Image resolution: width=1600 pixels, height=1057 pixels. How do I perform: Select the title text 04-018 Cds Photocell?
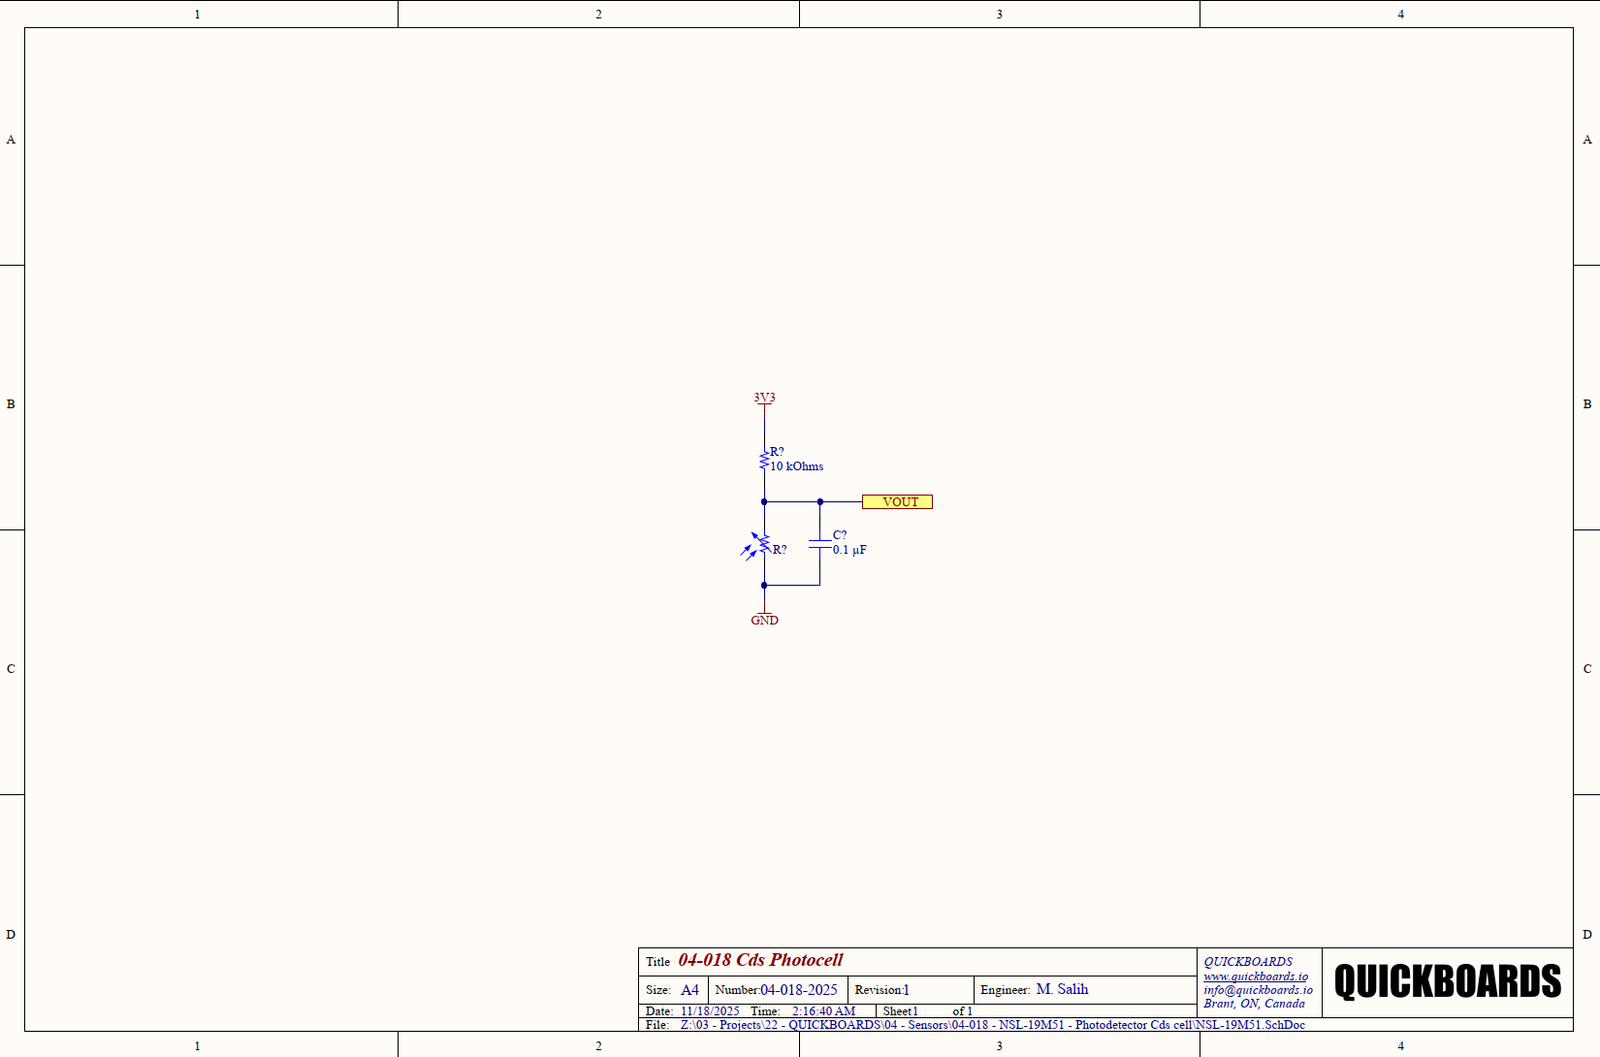pos(760,960)
